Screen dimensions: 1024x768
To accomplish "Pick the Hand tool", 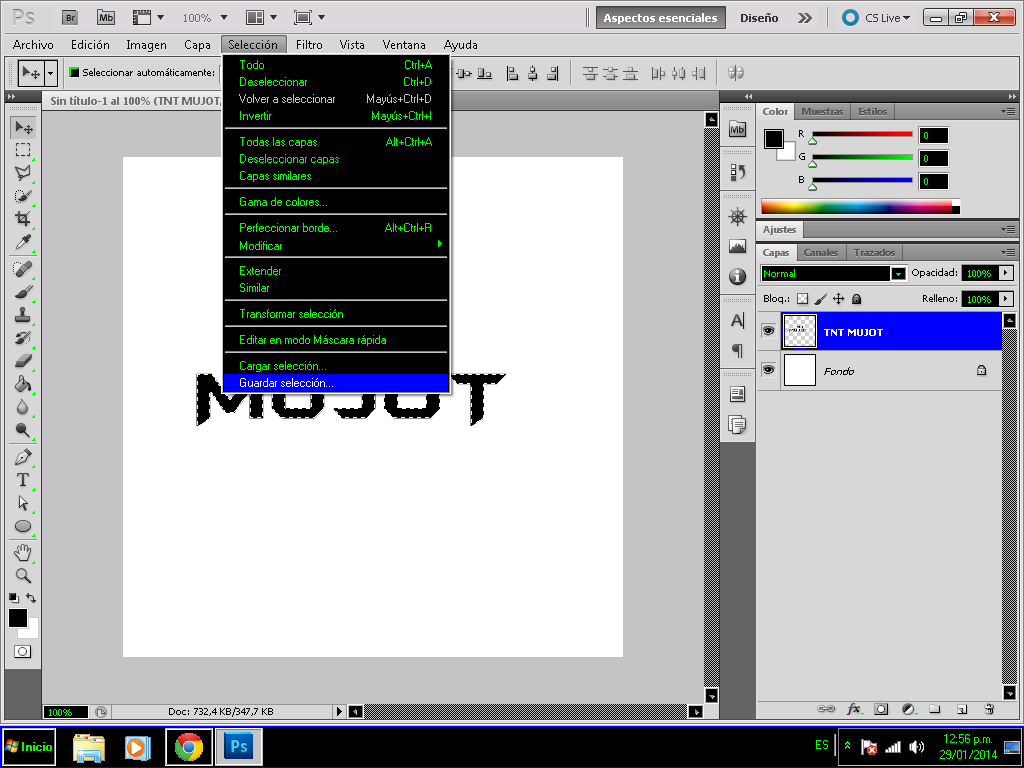I will click(22, 553).
